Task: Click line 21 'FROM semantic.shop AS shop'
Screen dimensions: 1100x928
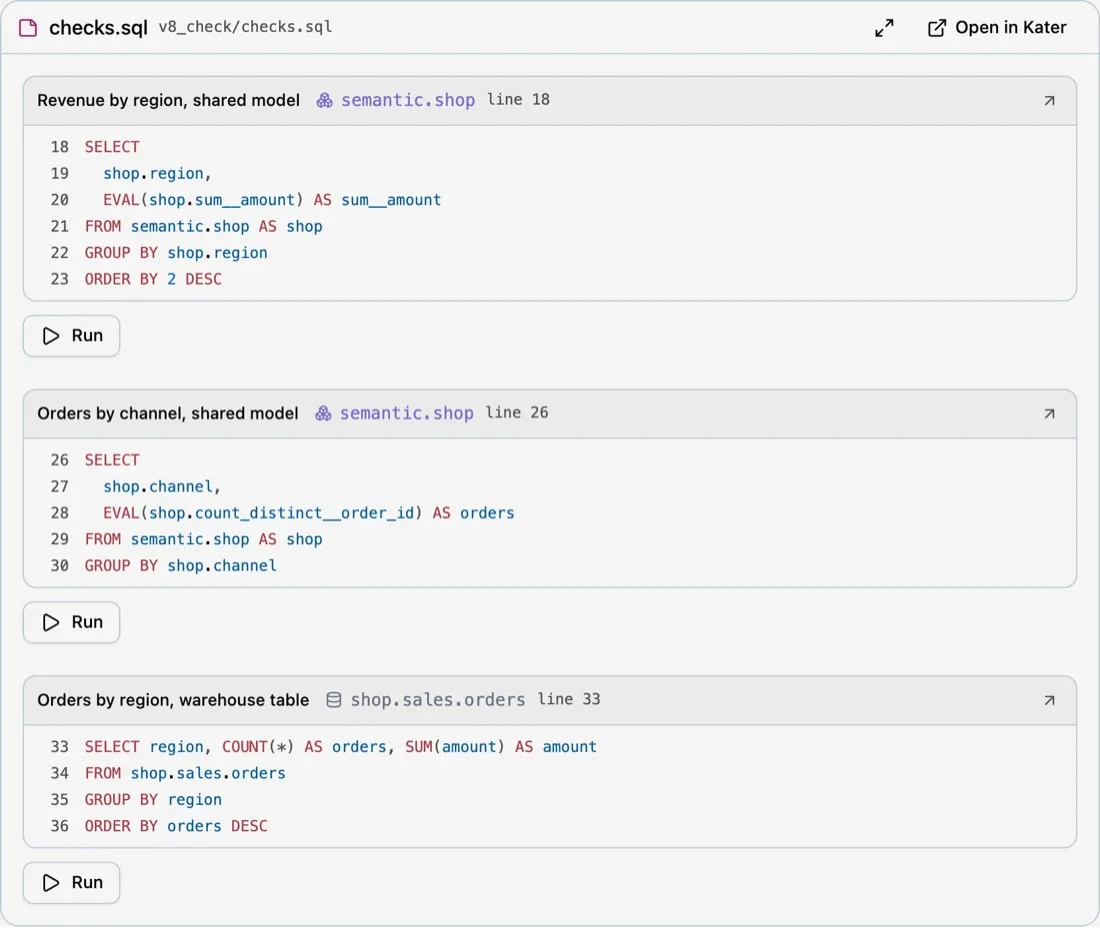Action: pyautogui.click(x=203, y=227)
